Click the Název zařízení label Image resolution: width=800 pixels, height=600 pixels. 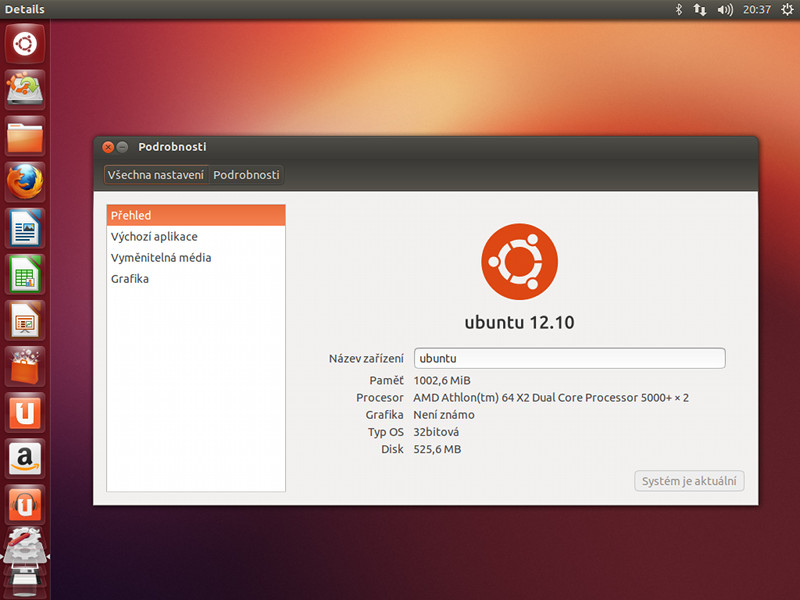[366, 359]
